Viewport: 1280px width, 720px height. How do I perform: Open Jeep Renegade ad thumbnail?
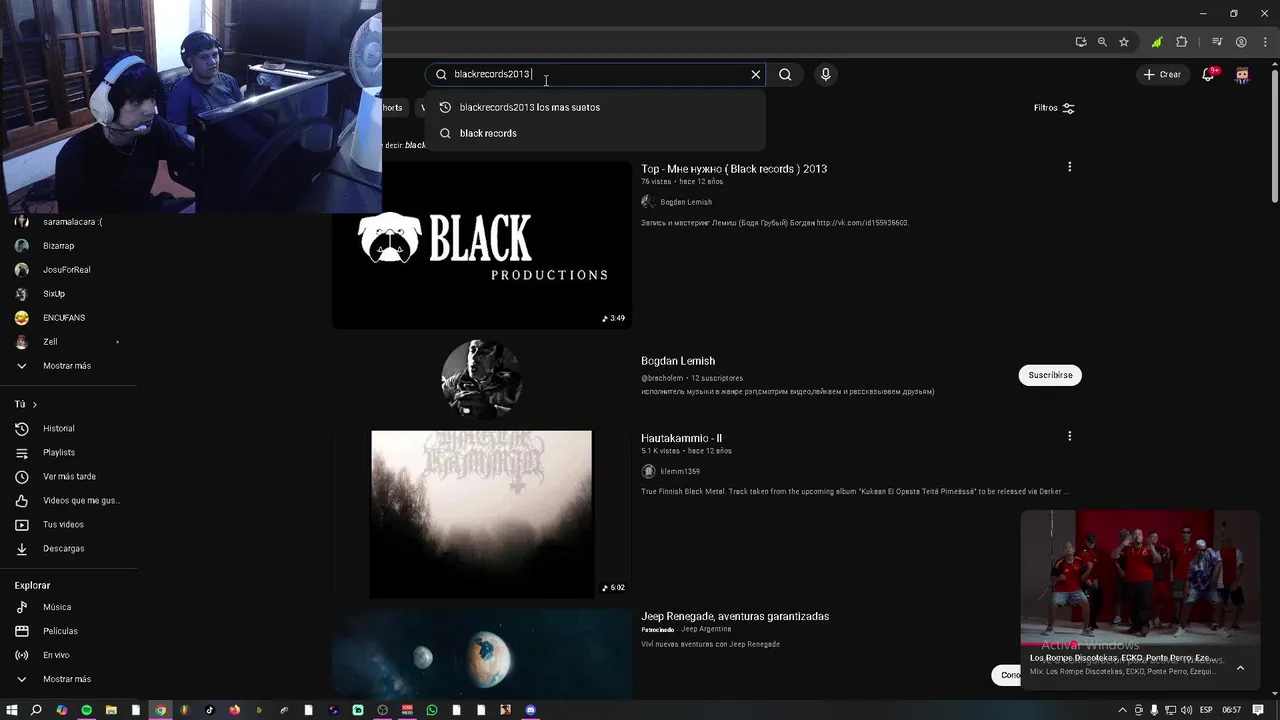(482, 654)
